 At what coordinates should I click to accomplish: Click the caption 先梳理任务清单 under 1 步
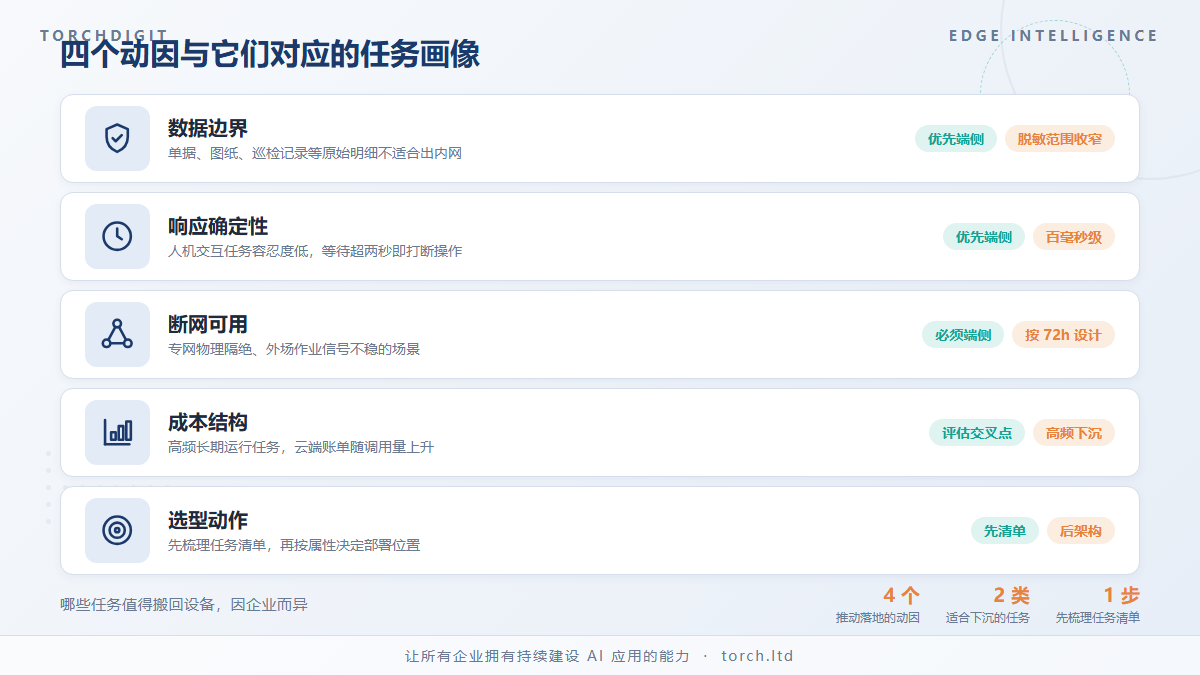[1098, 618]
